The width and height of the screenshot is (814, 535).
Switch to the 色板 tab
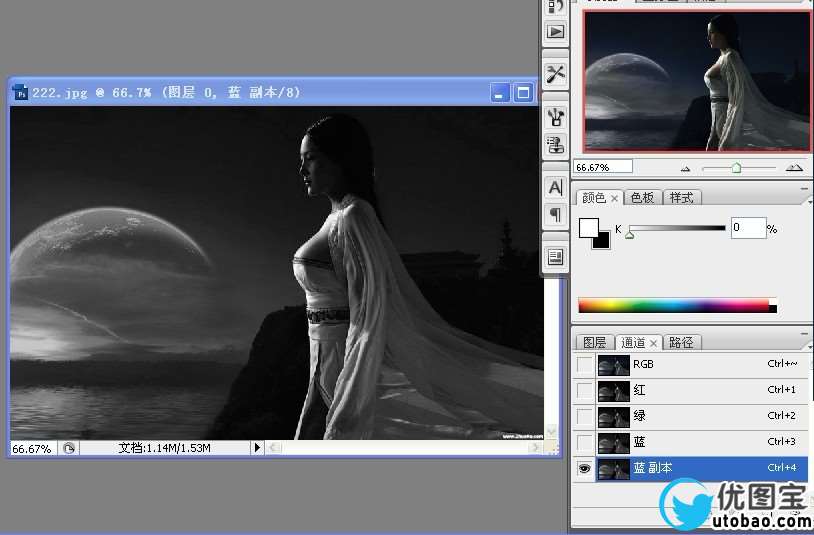[x=642, y=198]
